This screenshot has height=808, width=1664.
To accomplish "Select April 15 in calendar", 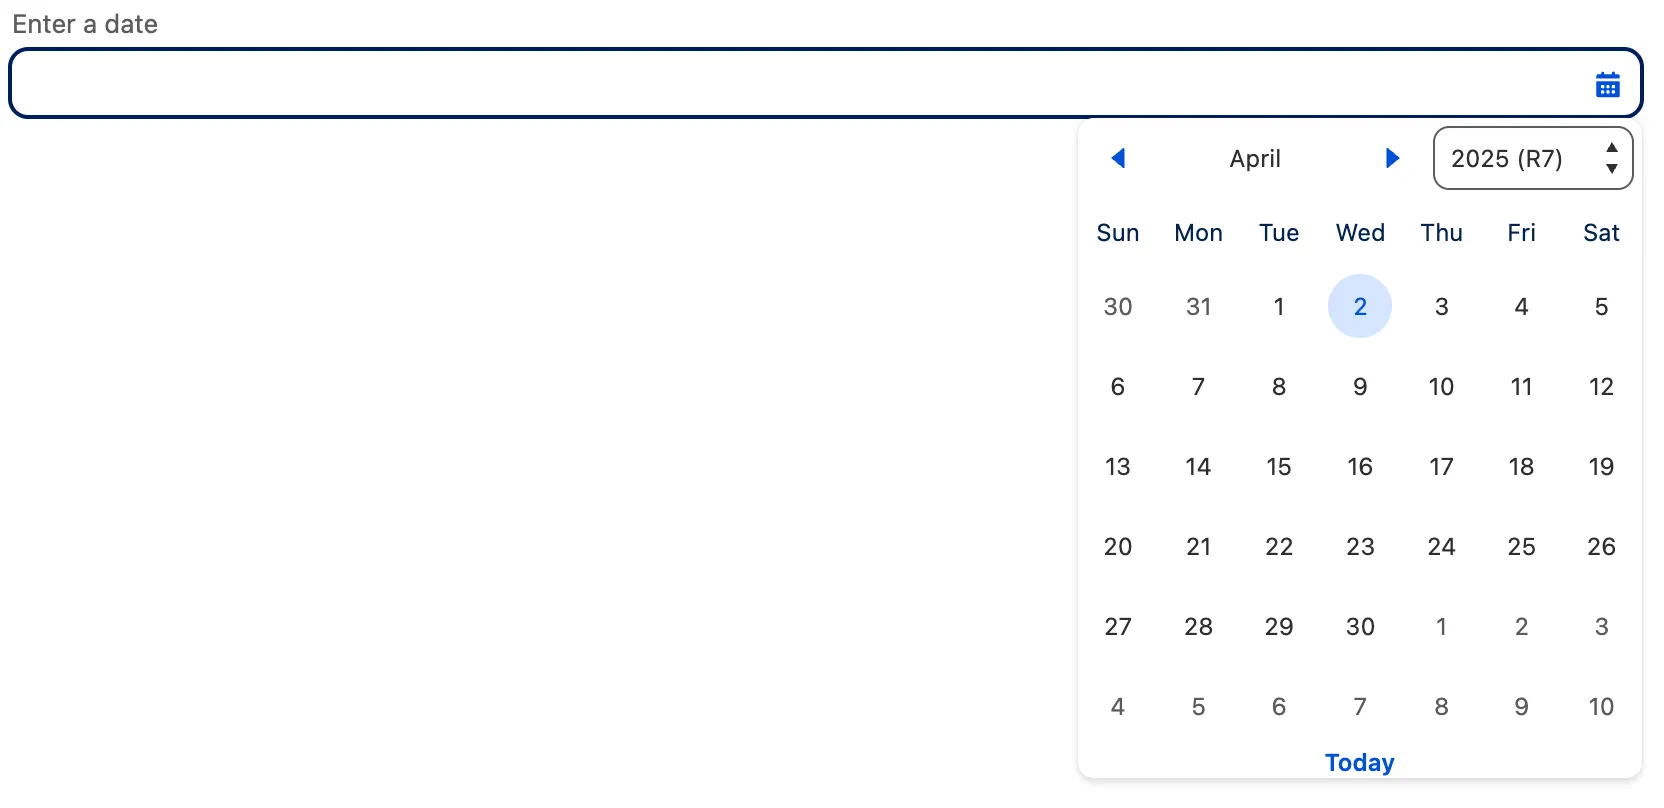I will tap(1278, 466).
